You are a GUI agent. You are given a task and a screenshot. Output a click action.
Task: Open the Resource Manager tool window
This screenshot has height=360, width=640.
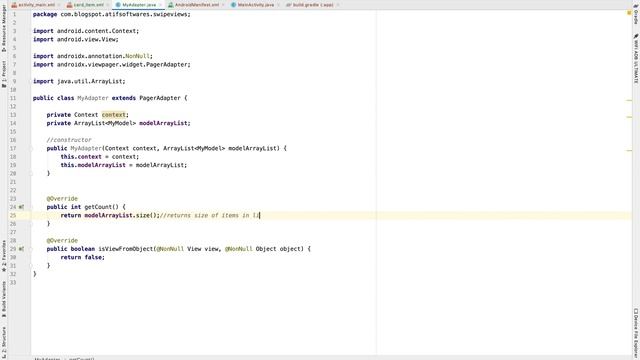tap(4, 28)
